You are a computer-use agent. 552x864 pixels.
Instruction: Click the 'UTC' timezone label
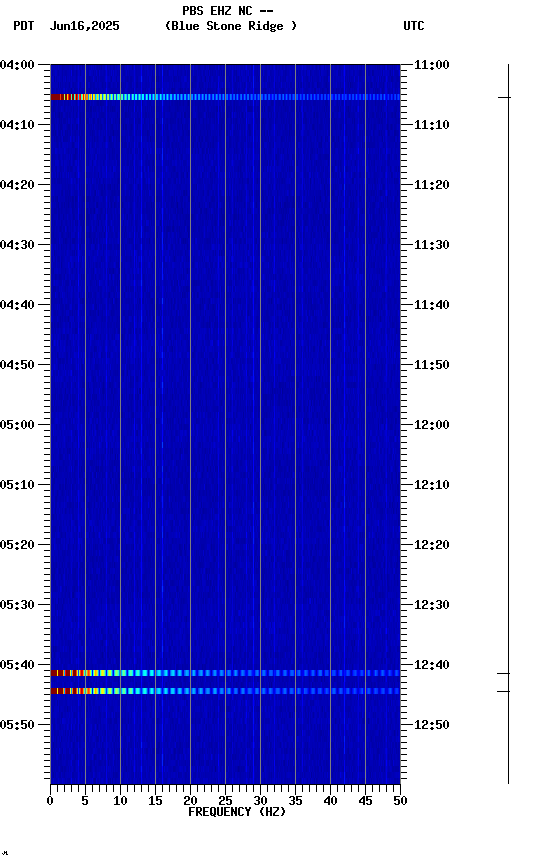click(x=414, y=26)
